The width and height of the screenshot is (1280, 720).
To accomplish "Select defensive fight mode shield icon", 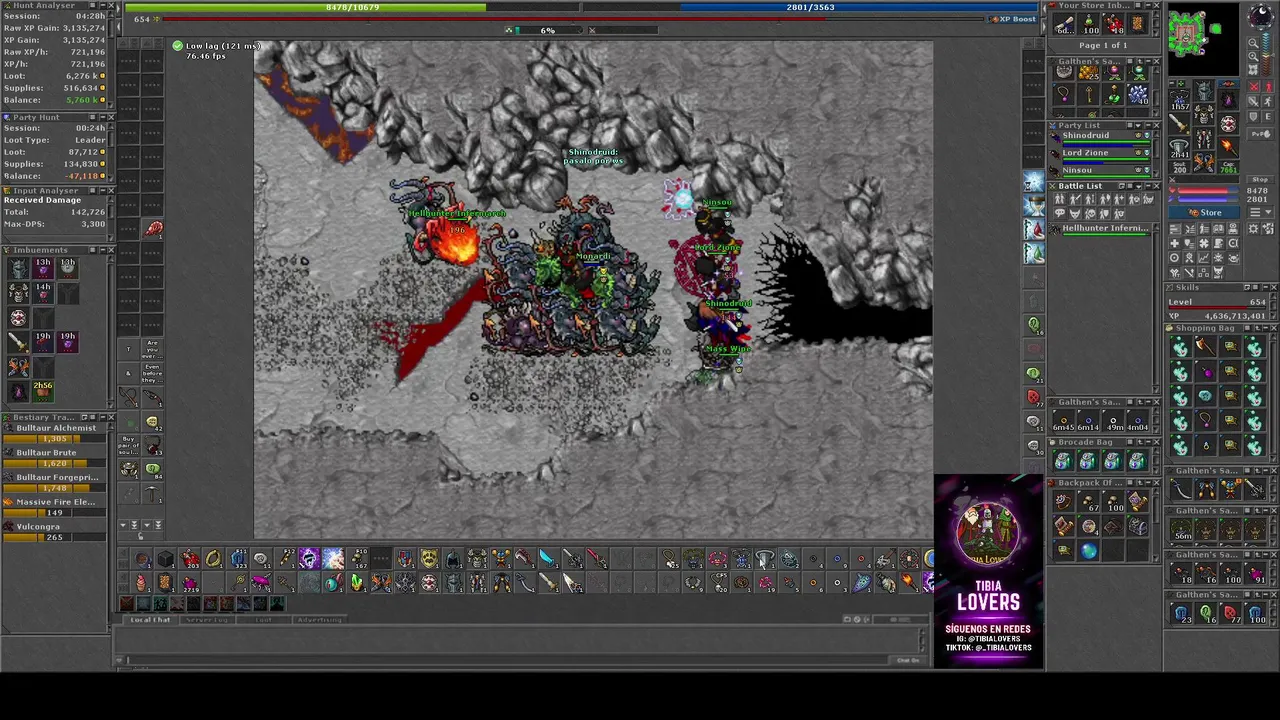I will pyautogui.click(x=1254, y=117).
